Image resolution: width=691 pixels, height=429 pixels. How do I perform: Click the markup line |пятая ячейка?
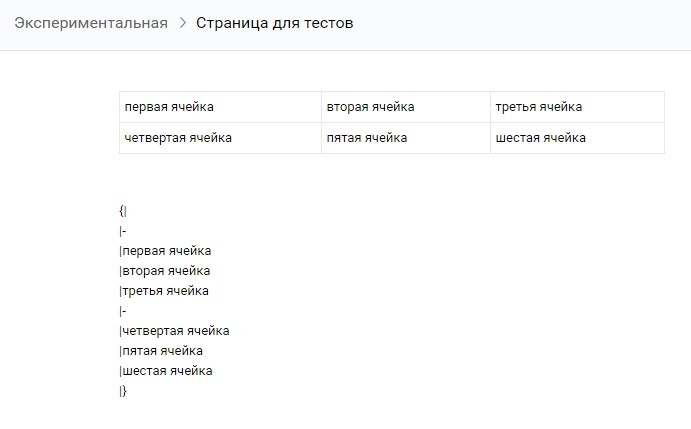pos(161,351)
